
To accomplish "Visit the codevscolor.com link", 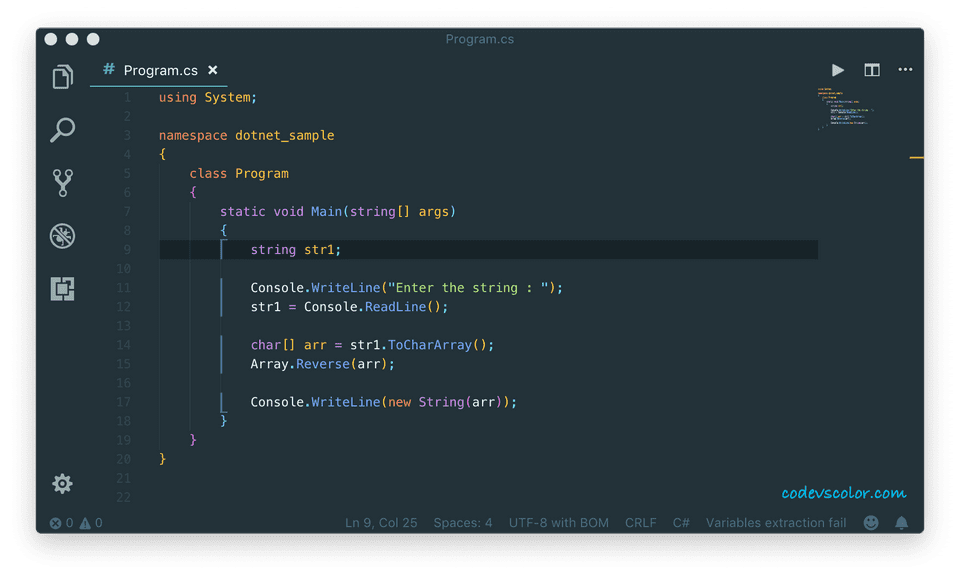I will 847,491.
